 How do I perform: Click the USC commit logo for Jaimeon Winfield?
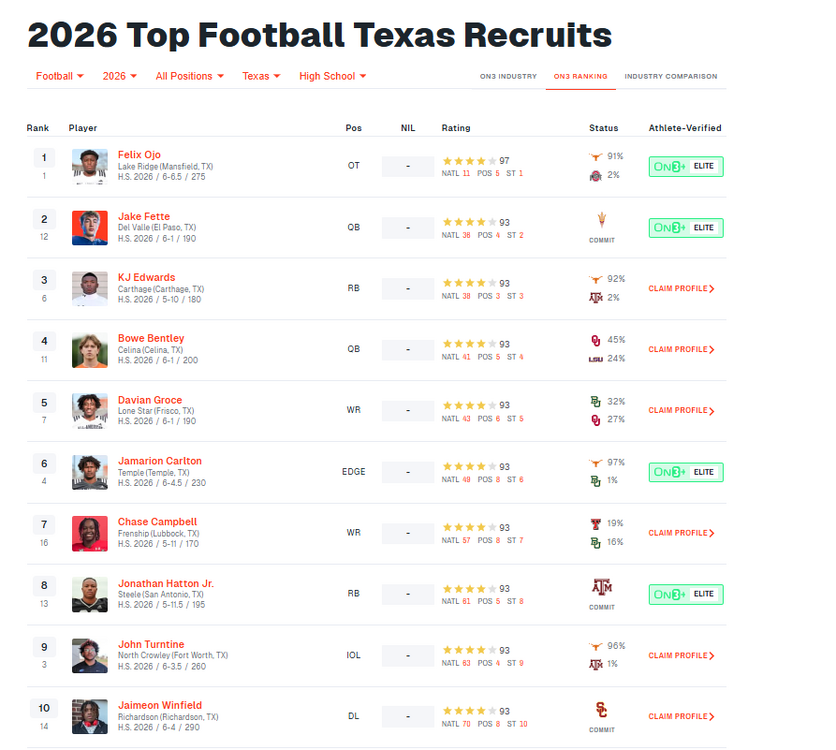601,710
